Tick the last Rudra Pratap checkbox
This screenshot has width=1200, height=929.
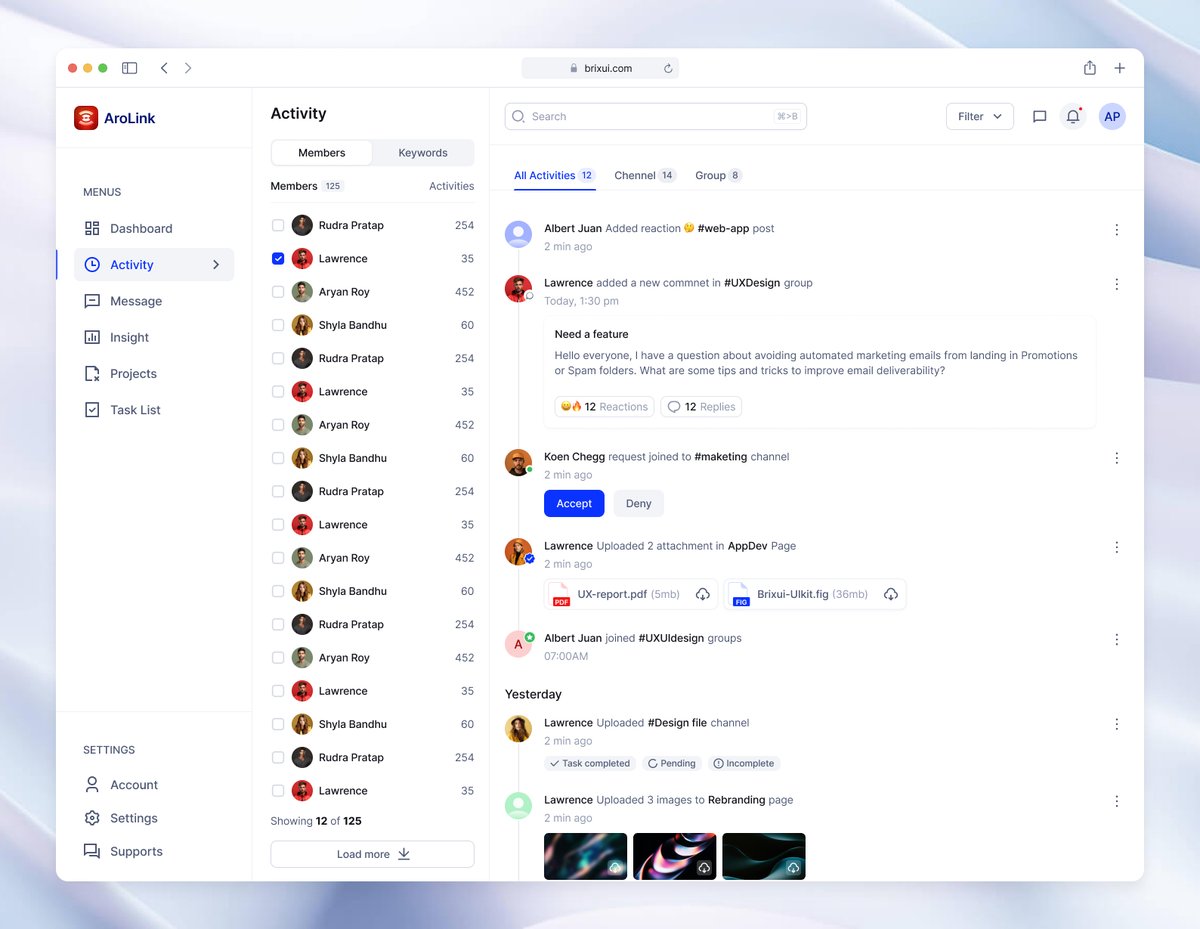pyautogui.click(x=278, y=757)
